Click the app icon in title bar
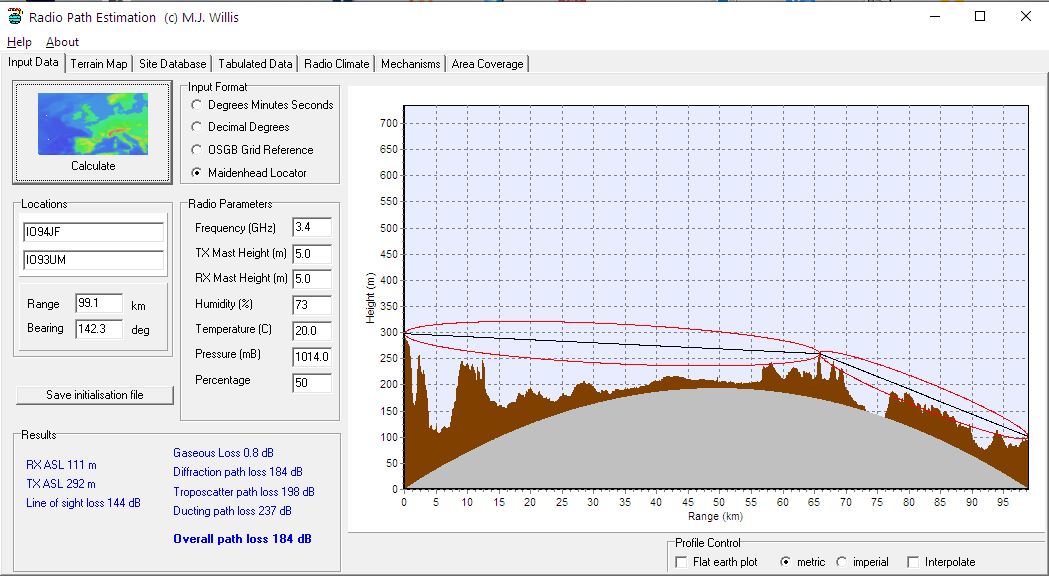Viewport: 1049px width, 576px height. (14, 17)
